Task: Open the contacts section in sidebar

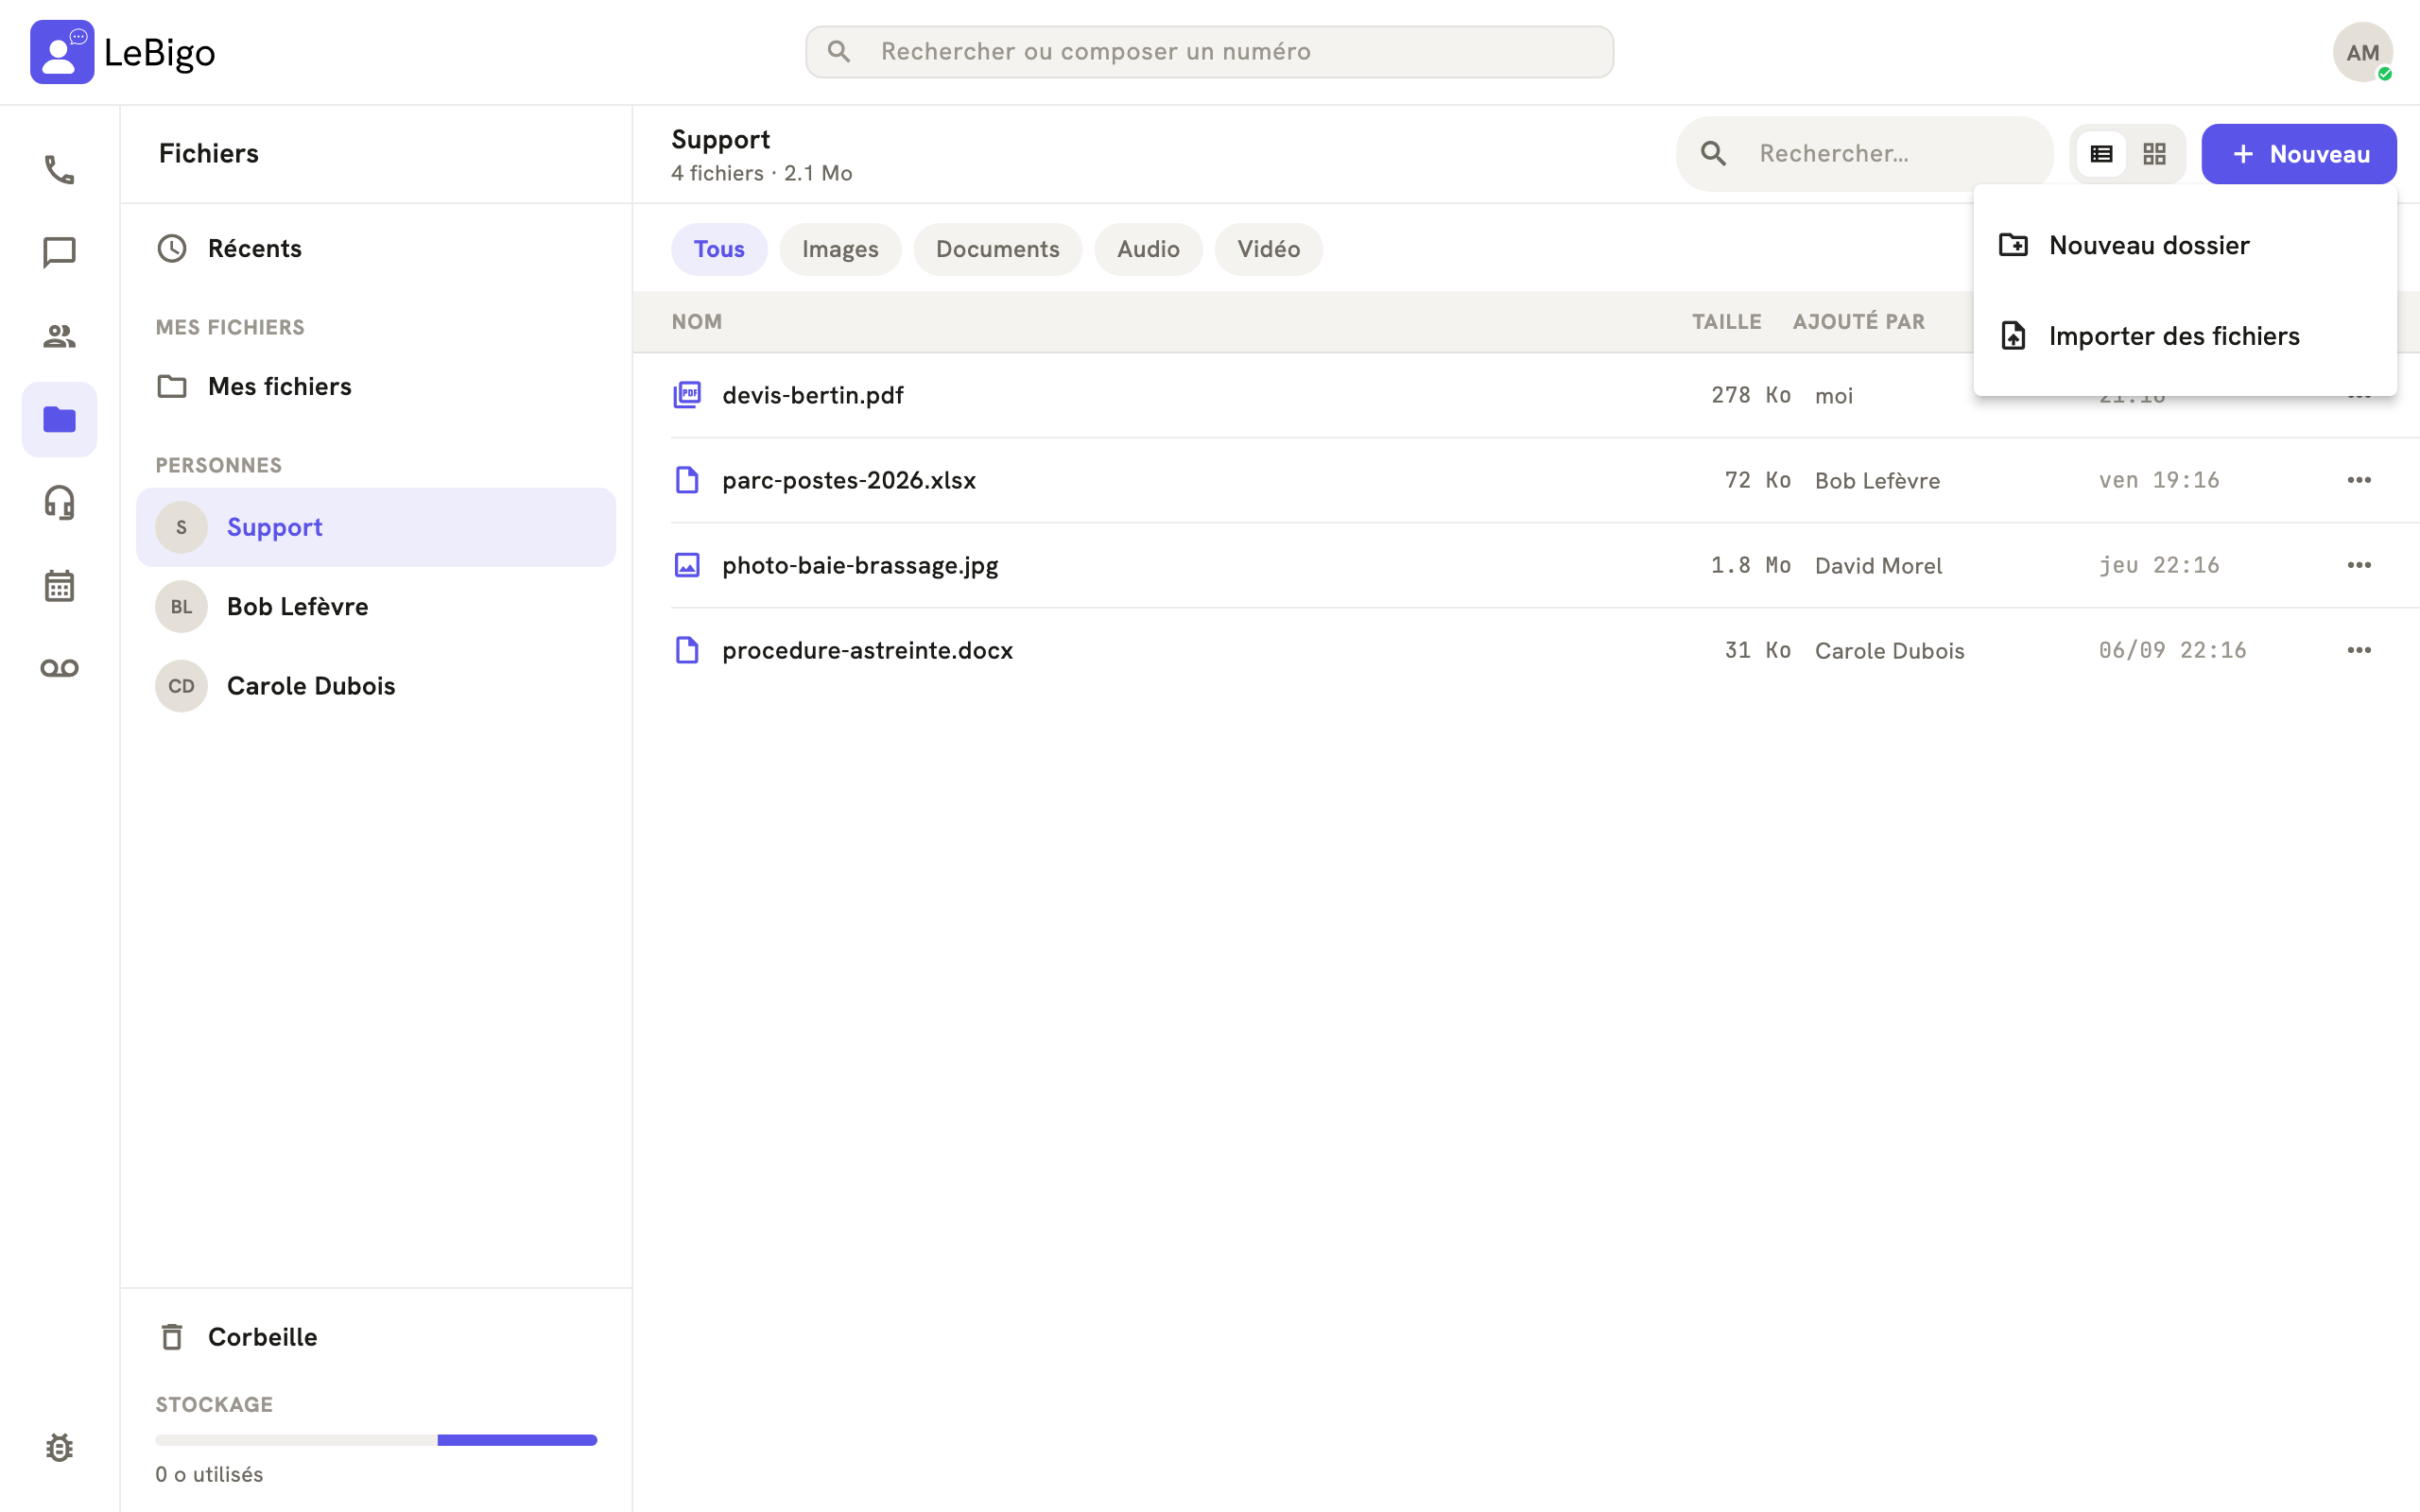Action: (59, 336)
